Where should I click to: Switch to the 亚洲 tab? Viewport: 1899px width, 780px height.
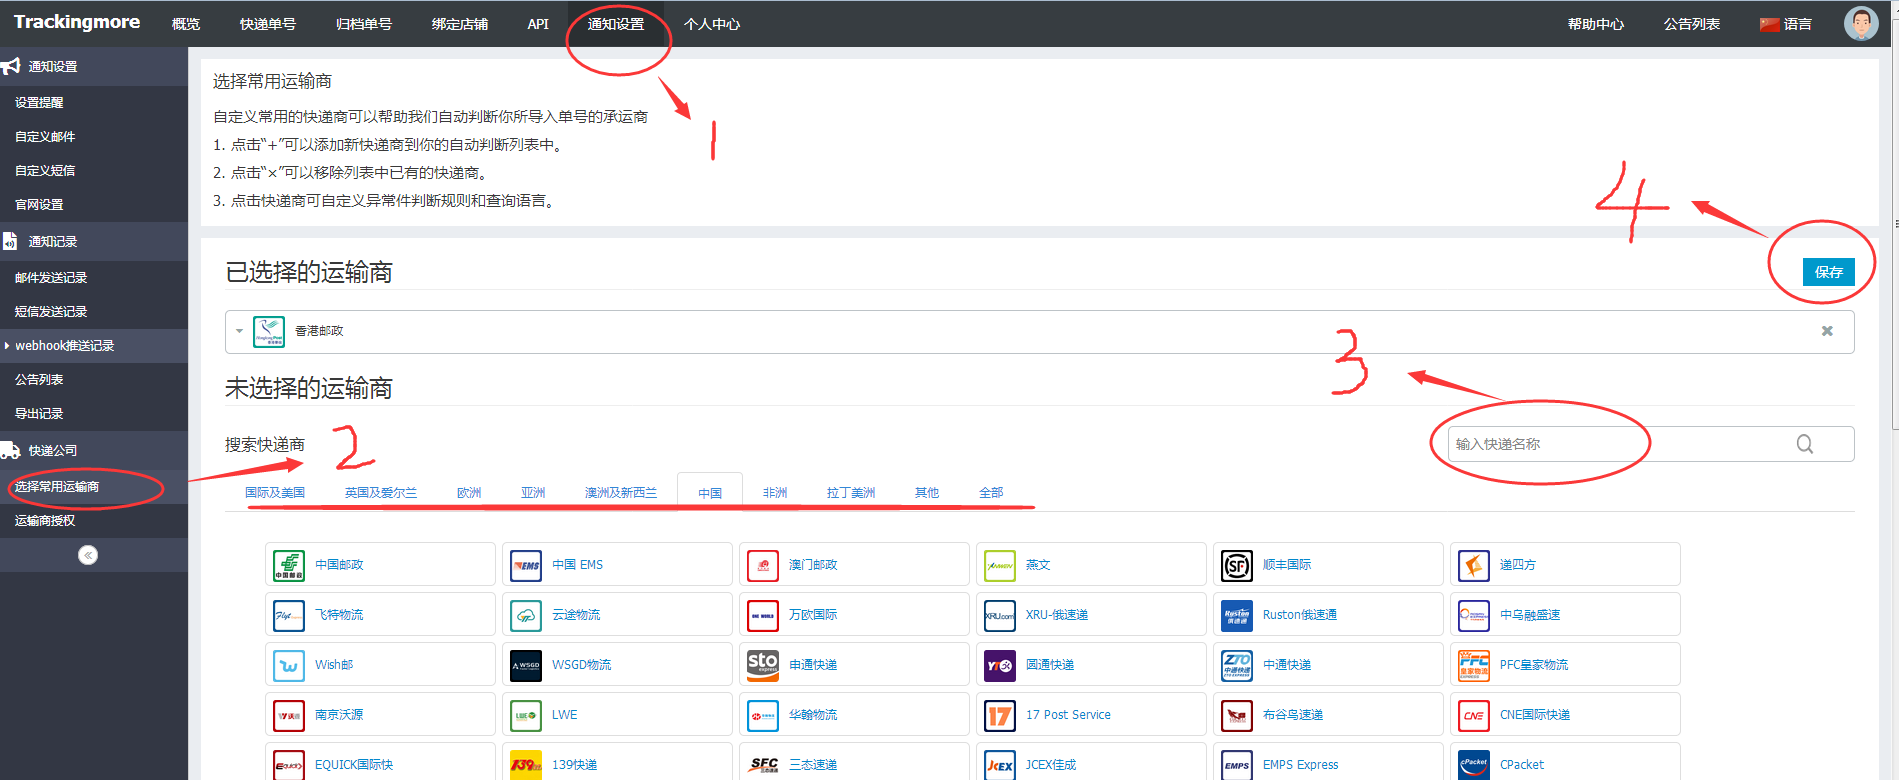[x=533, y=493]
